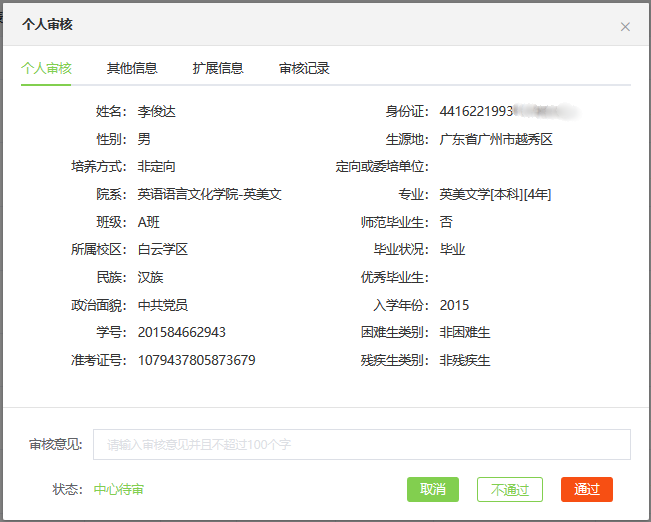The height and width of the screenshot is (522, 651).
Task: Click the 身份证 number value
Action: [x=509, y=111]
